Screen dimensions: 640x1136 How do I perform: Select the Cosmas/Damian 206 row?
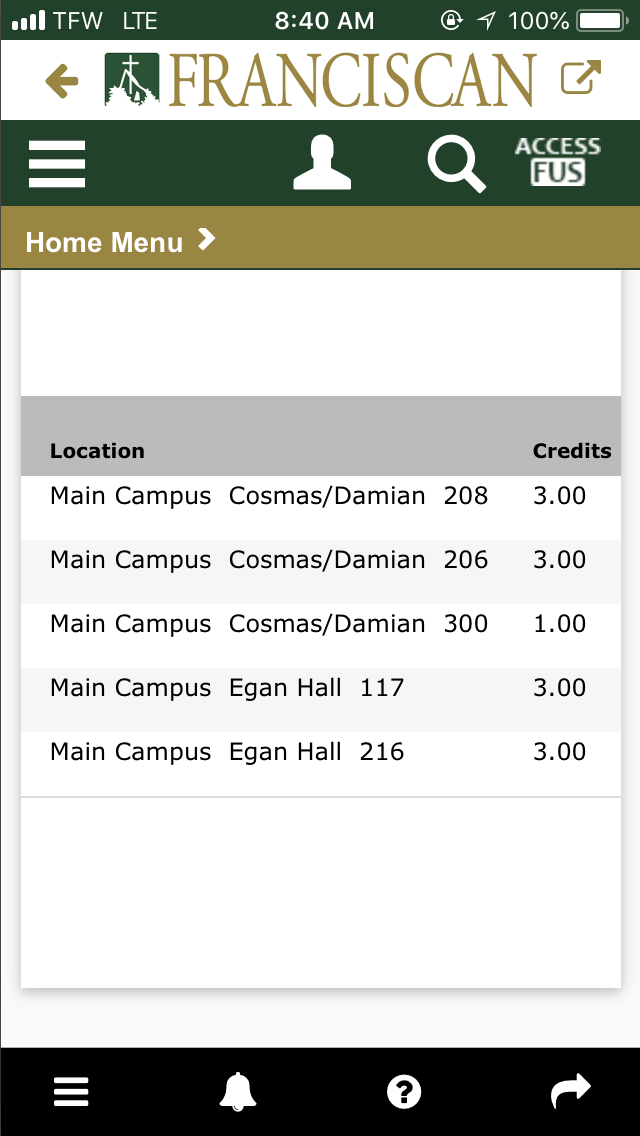(x=320, y=560)
